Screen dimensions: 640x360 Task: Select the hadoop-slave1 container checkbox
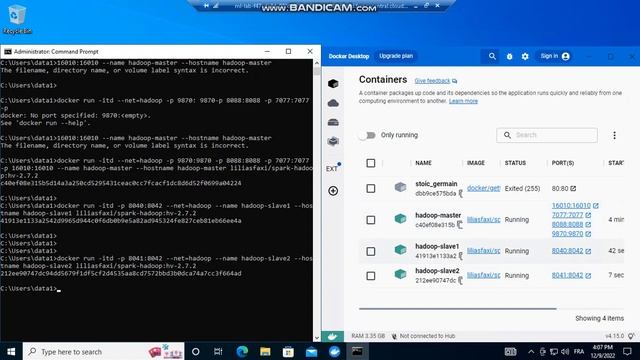[x=371, y=251]
